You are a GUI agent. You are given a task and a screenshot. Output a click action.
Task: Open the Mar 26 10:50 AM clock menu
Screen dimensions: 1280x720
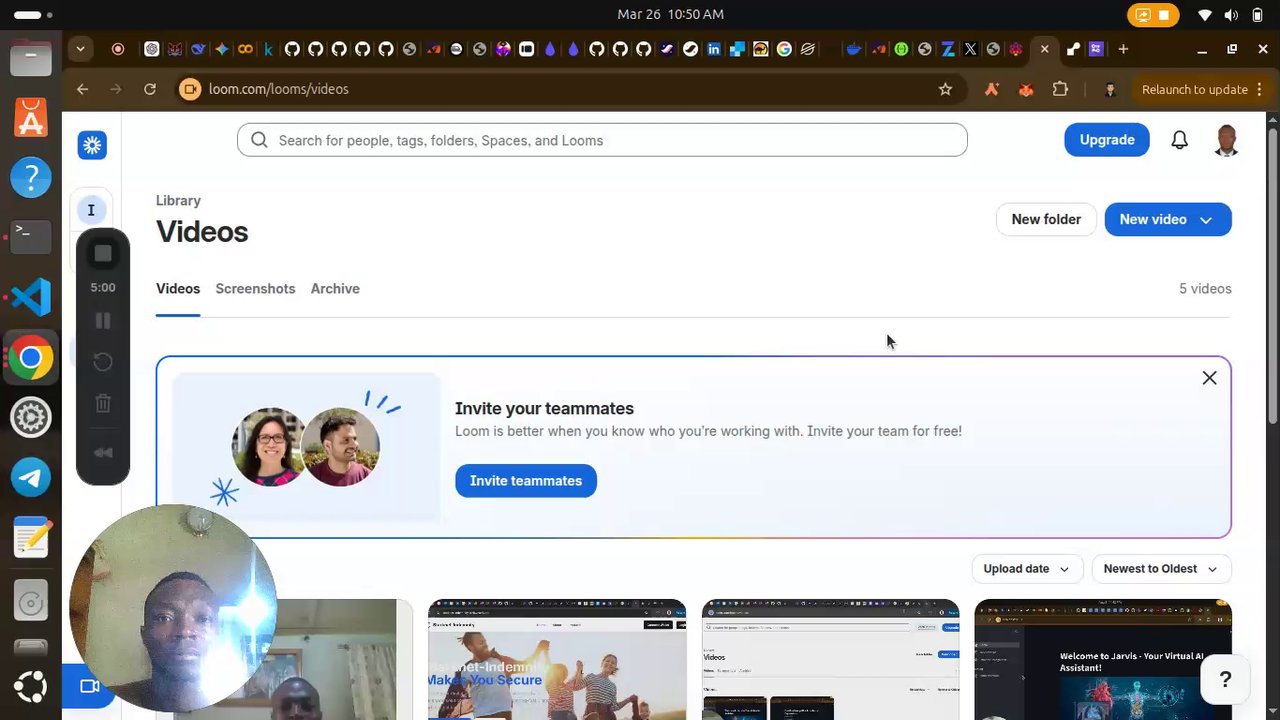point(671,15)
